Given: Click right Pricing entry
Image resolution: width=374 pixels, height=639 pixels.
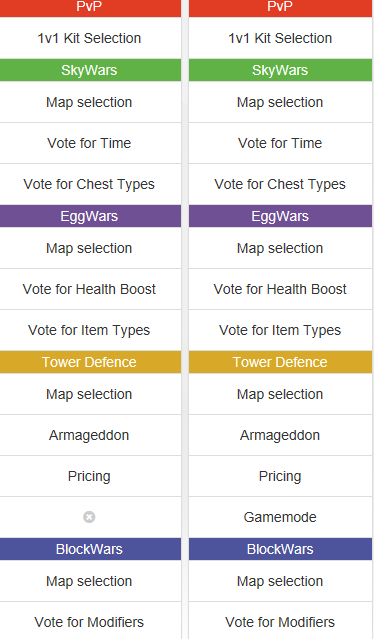Looking at the screenshot, I should pyautogui.click(x=280, y=476).
